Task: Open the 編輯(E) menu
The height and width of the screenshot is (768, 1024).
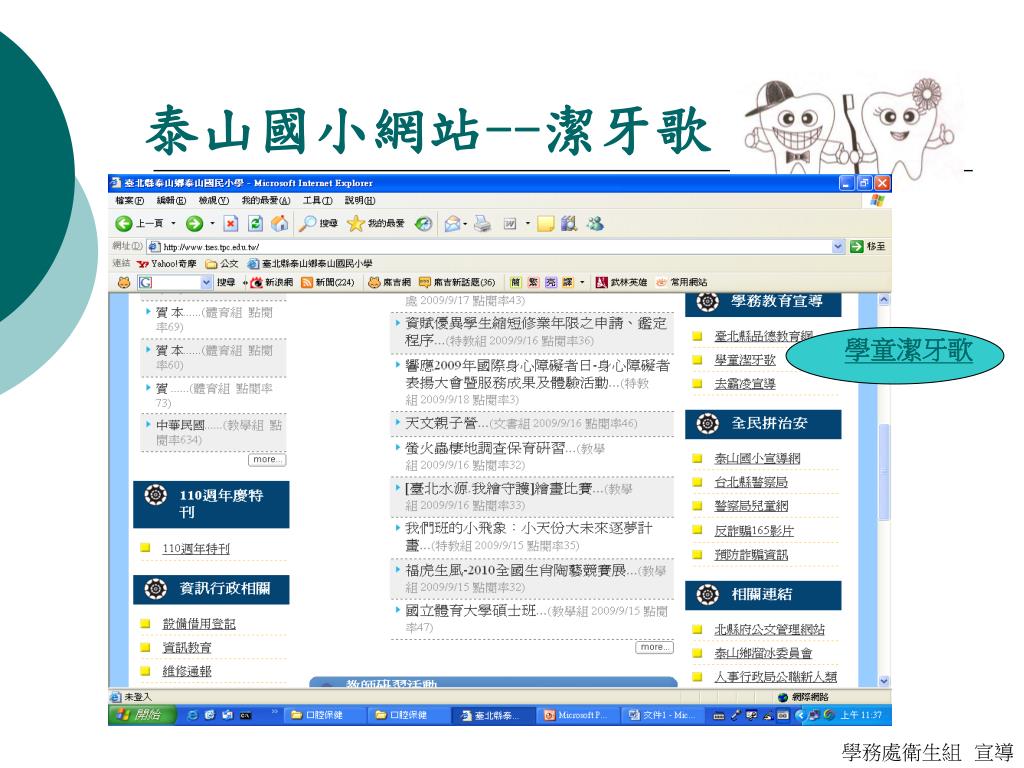Action: 171,200
